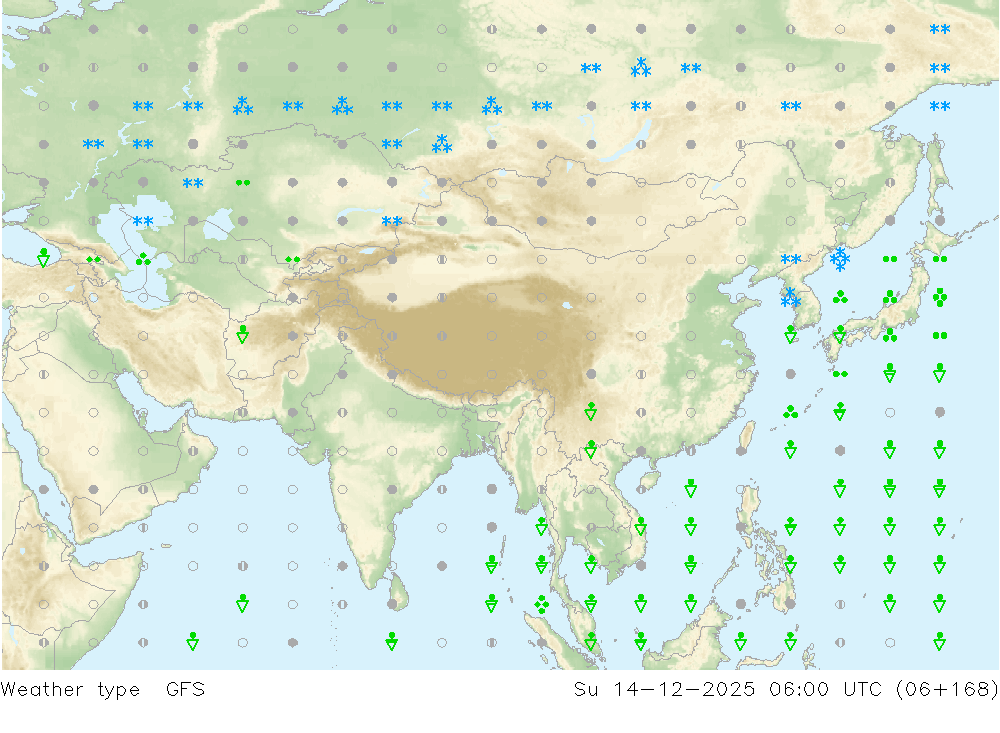Screen dimensions: 1000x733
Task: Click the green shower symbol on the Black Sea's eastern shore
Action: [x=43, y=258]
